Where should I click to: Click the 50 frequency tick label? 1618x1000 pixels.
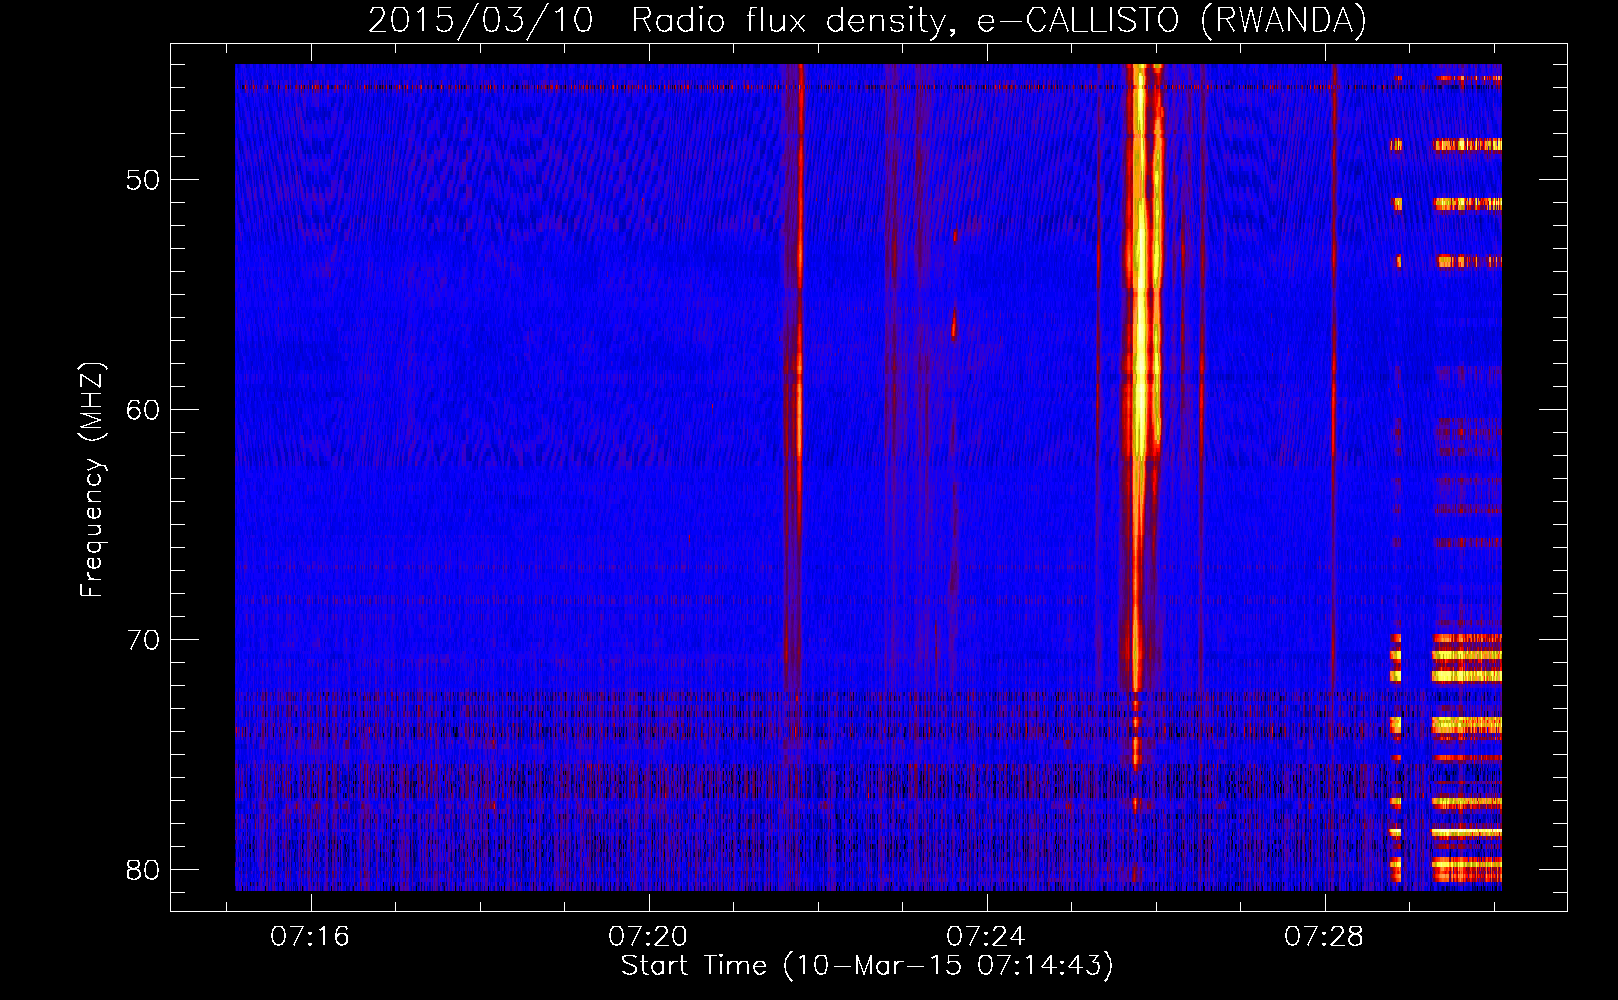coord(143,181)
